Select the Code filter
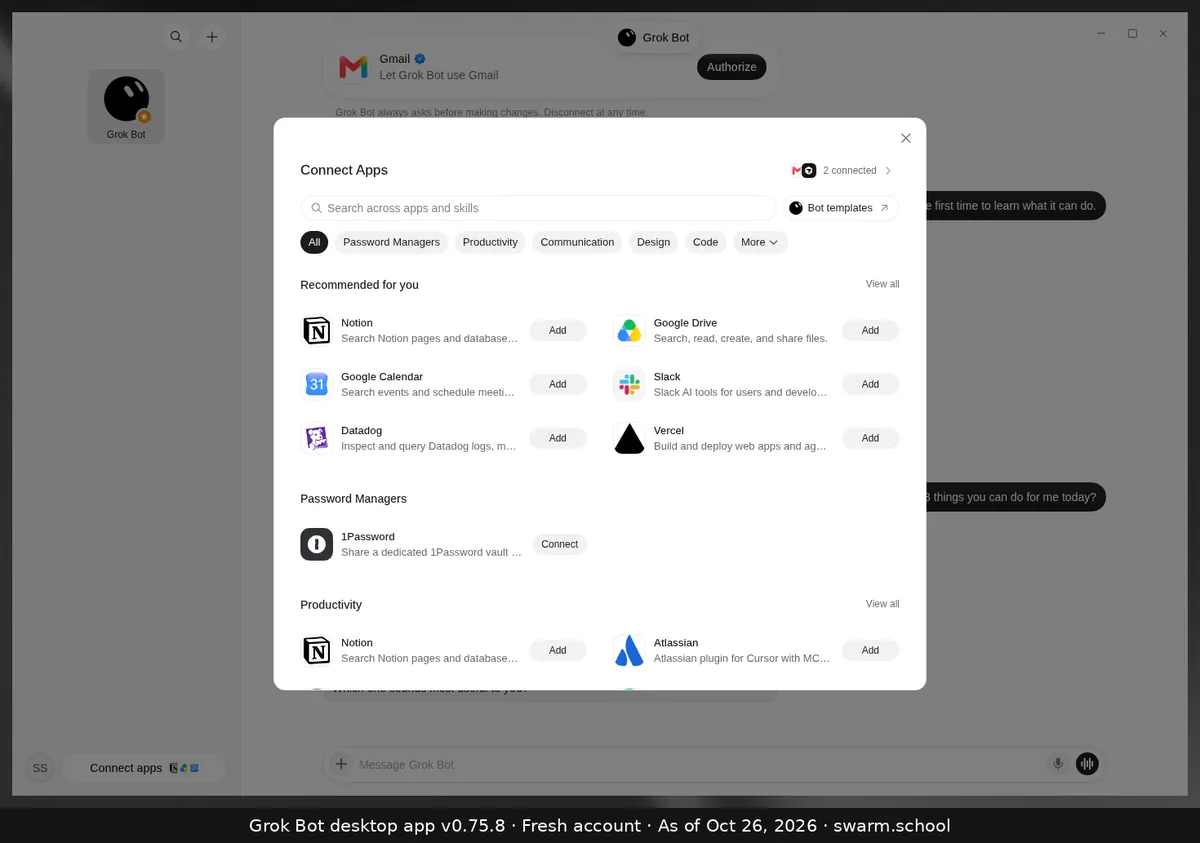 (x=706, y=242)
